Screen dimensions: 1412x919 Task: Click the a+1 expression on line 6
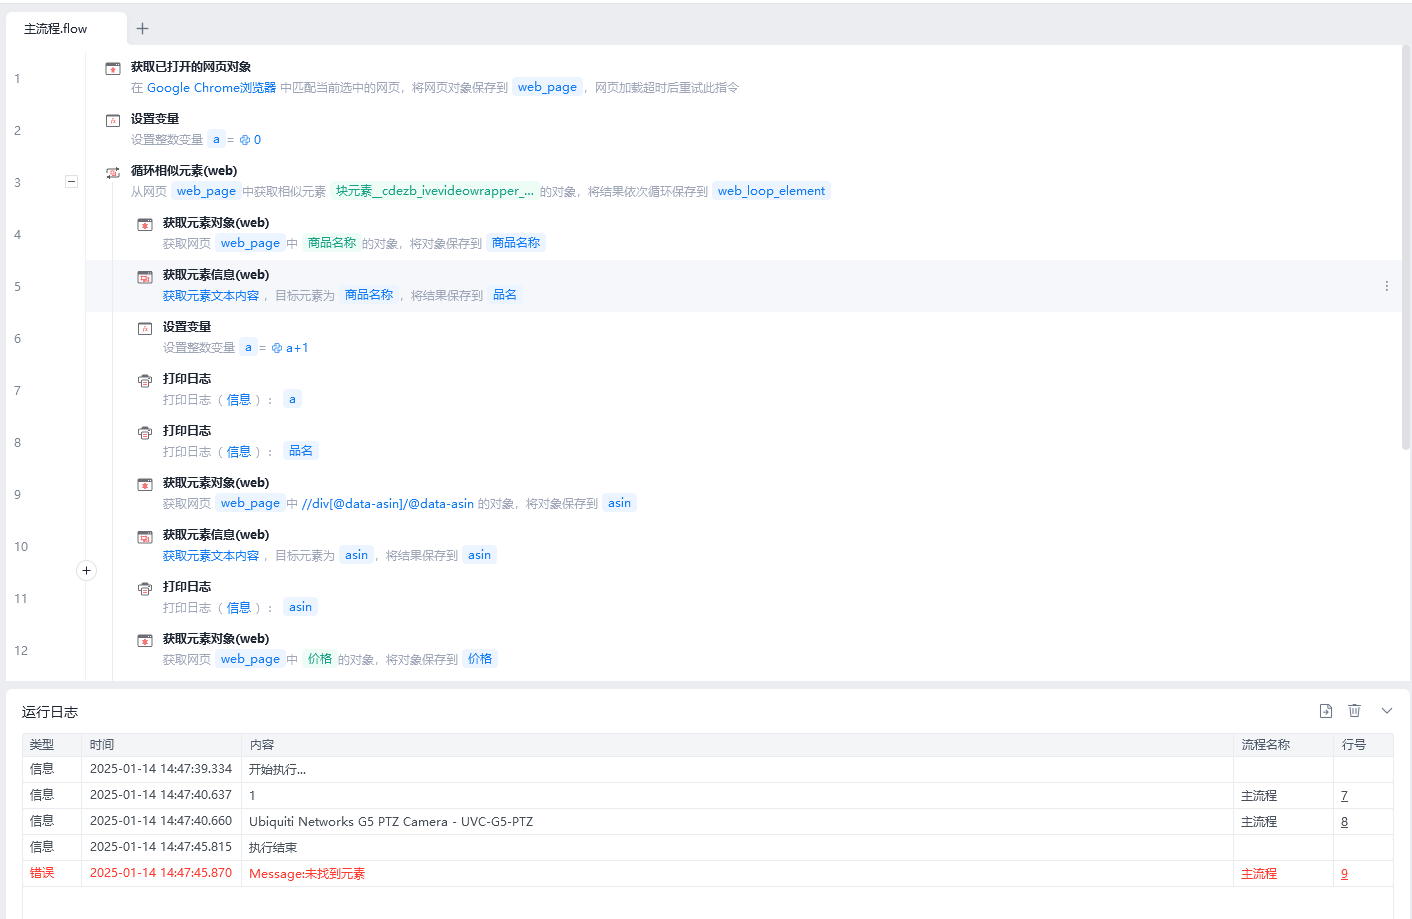coord(297,348)
